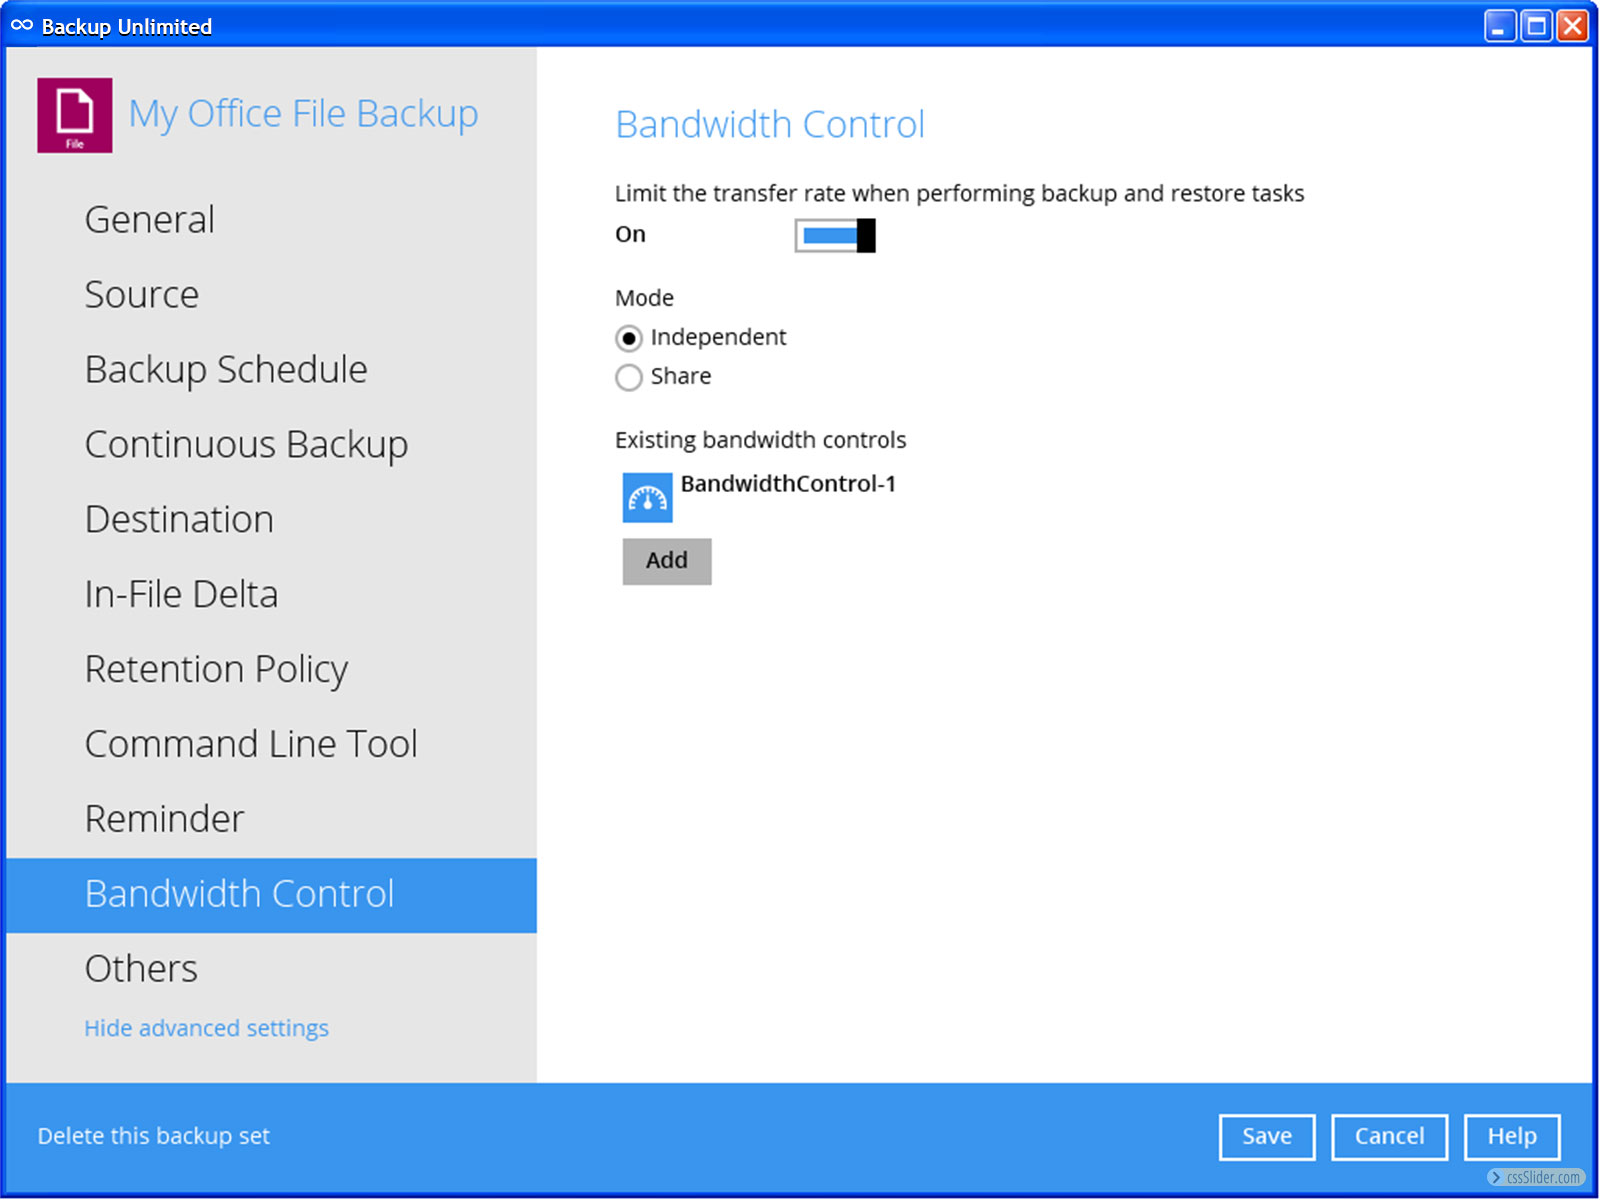Open the General settings section
Screen dimensions: 1600x1200
point(149,220)
